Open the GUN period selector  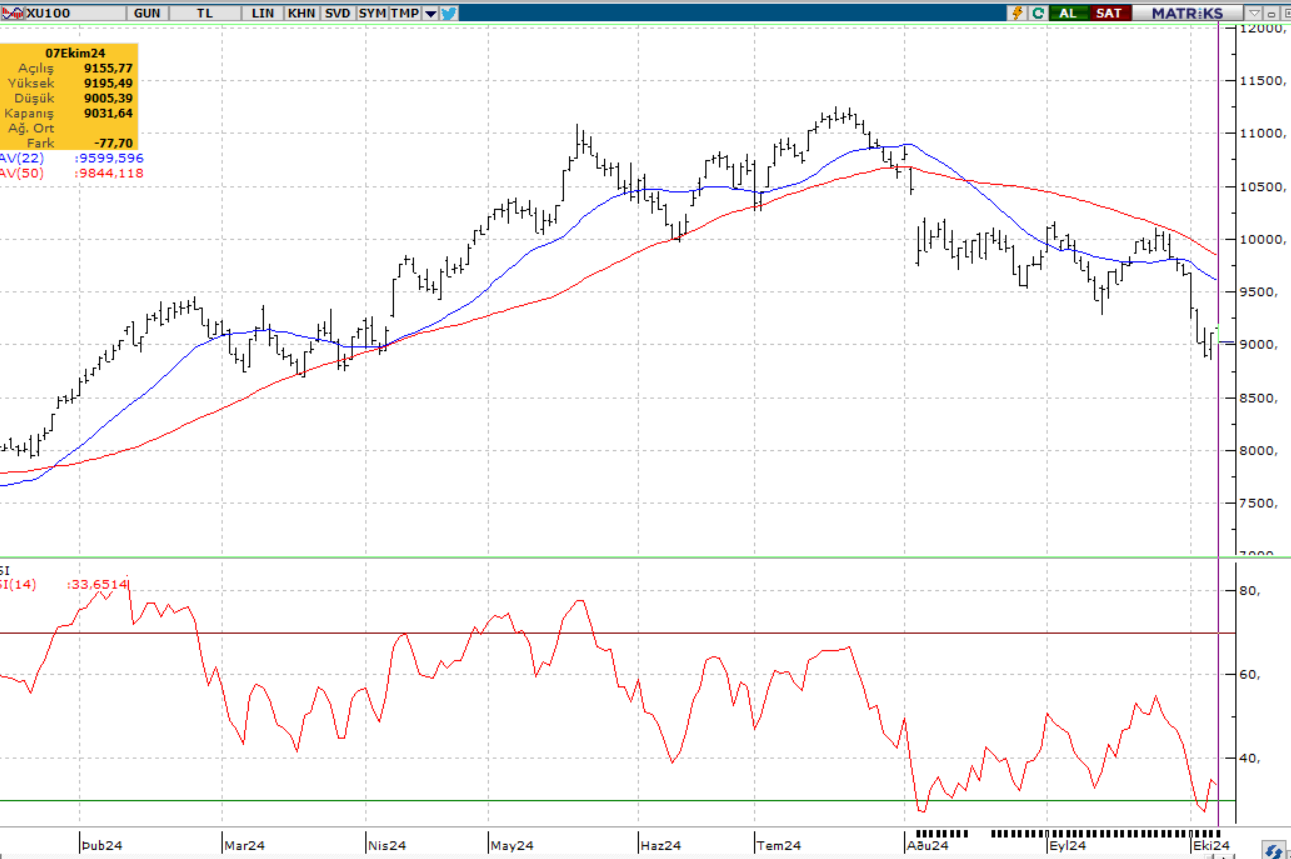pyautogui.click(x=146, y=13)
